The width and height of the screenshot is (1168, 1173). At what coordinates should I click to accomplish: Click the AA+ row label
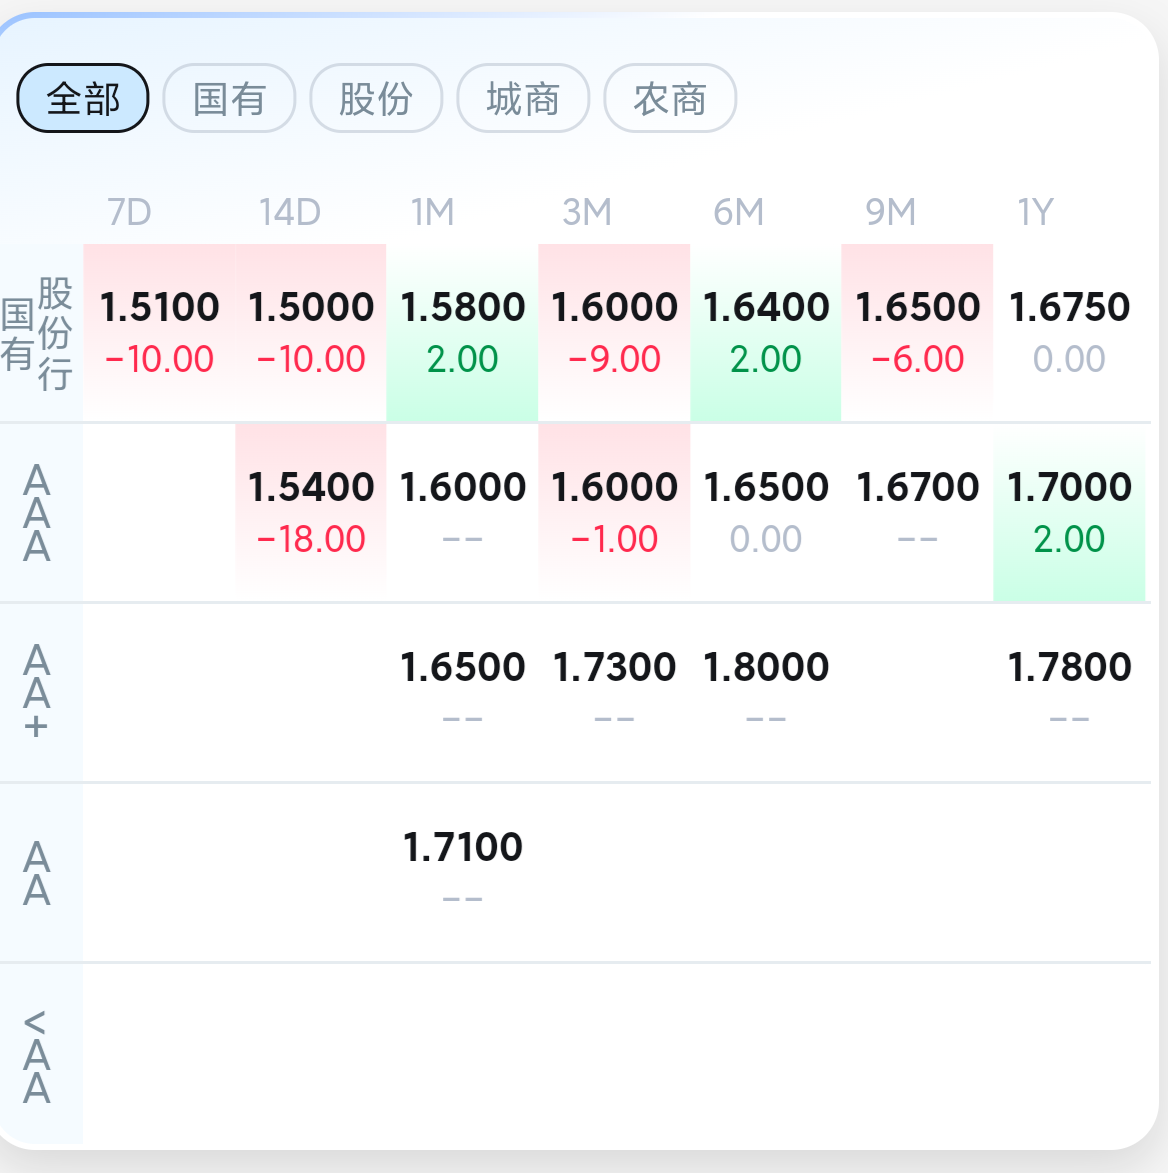coord(37,692)
